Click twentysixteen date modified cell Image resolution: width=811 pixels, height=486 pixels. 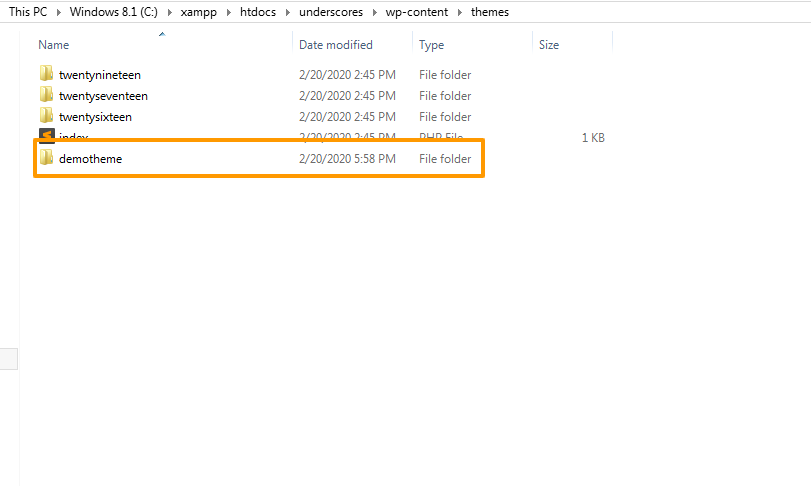point(347,117)
